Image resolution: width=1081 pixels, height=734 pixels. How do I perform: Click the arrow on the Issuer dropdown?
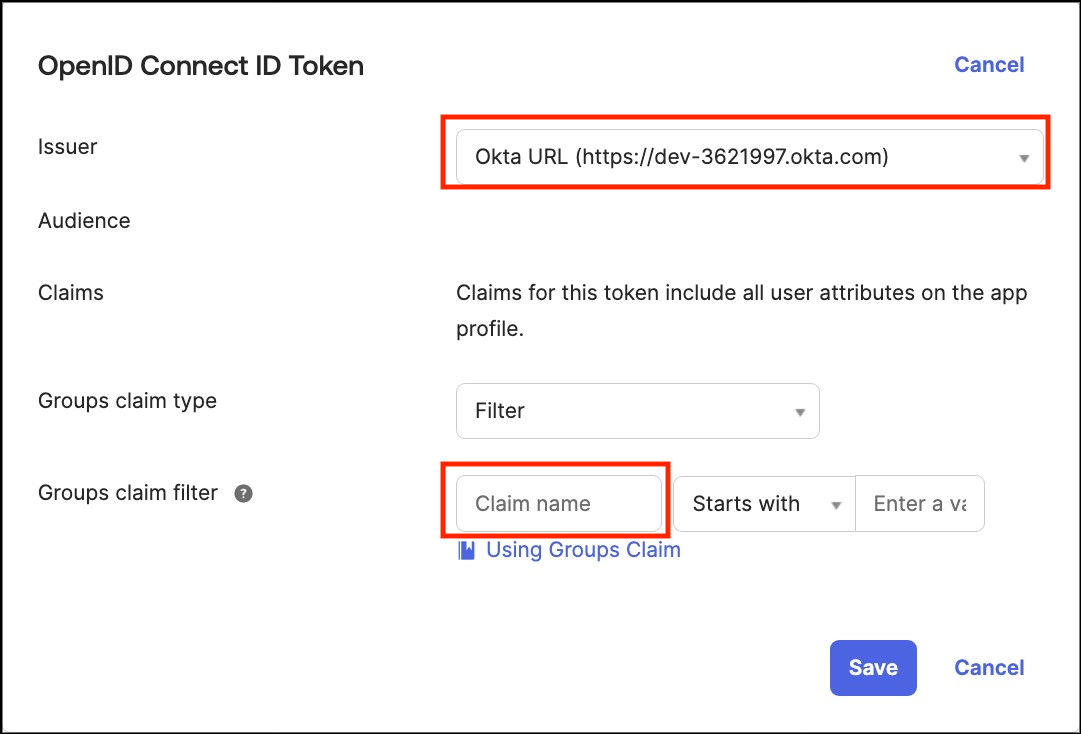[x=1024, y=158]
